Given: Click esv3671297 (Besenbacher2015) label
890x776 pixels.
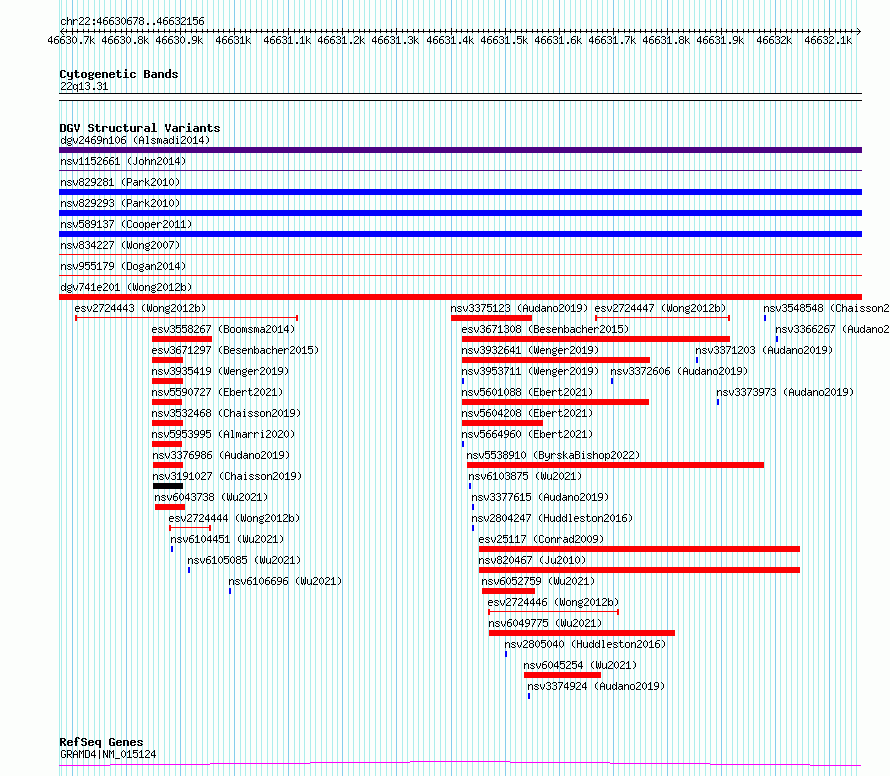Looking at the screenshot, I should coord(235,350).
